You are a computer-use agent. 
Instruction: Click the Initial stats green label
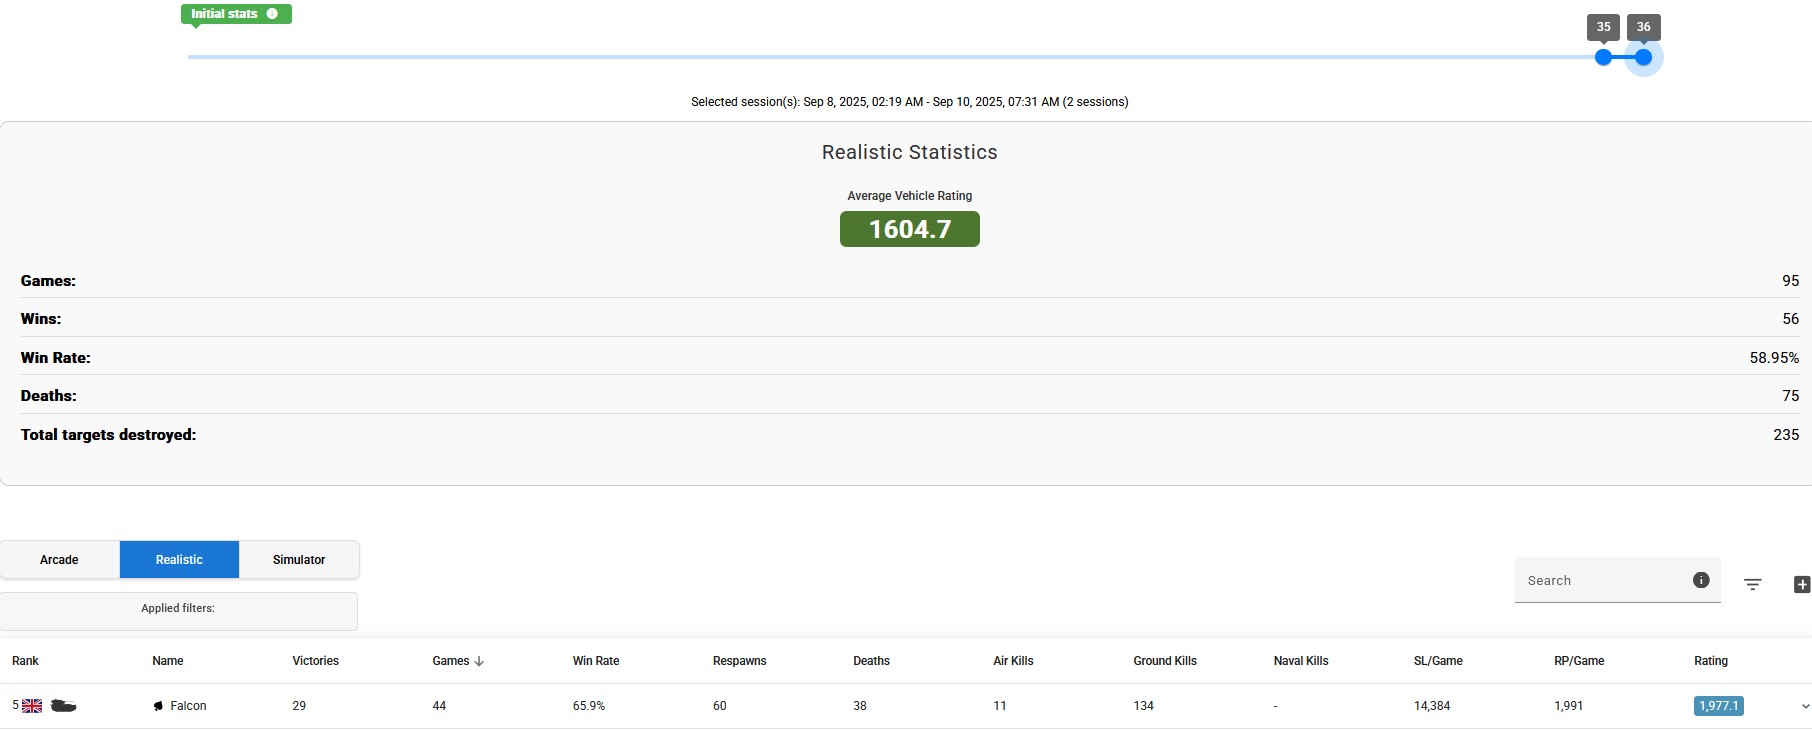click(224, 14)
